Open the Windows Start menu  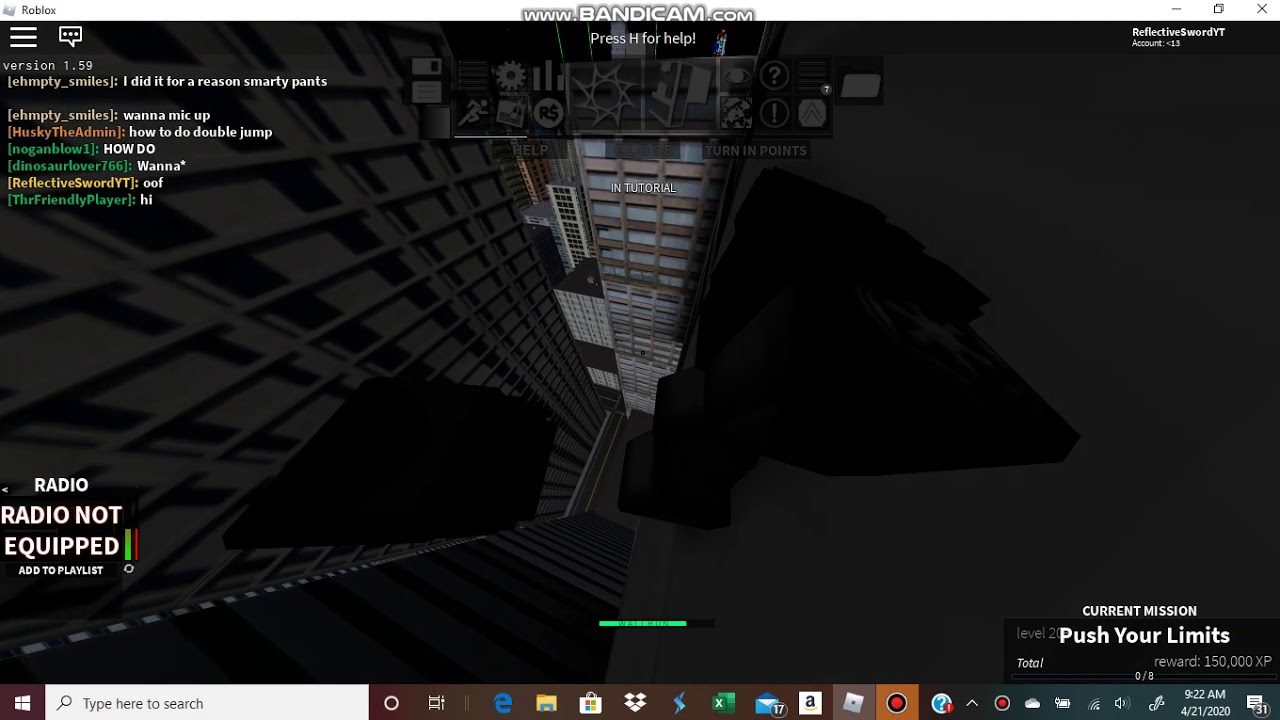(22, 703)
